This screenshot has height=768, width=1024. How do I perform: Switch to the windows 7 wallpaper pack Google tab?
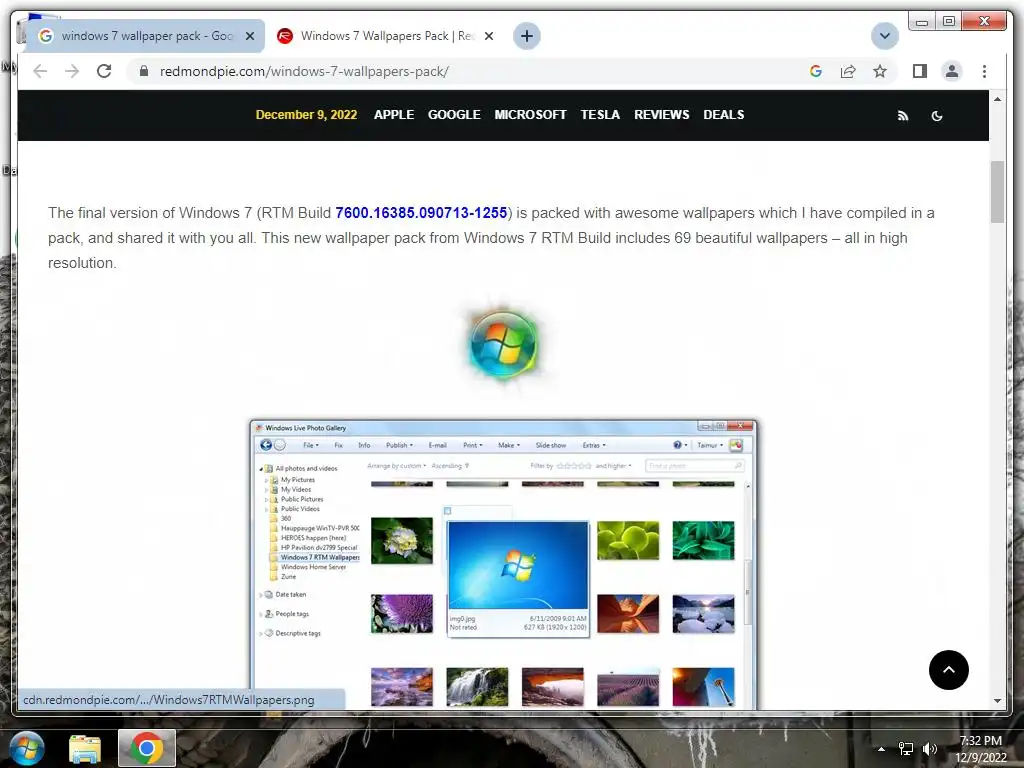pyautogui.click(x=145, y=36)
